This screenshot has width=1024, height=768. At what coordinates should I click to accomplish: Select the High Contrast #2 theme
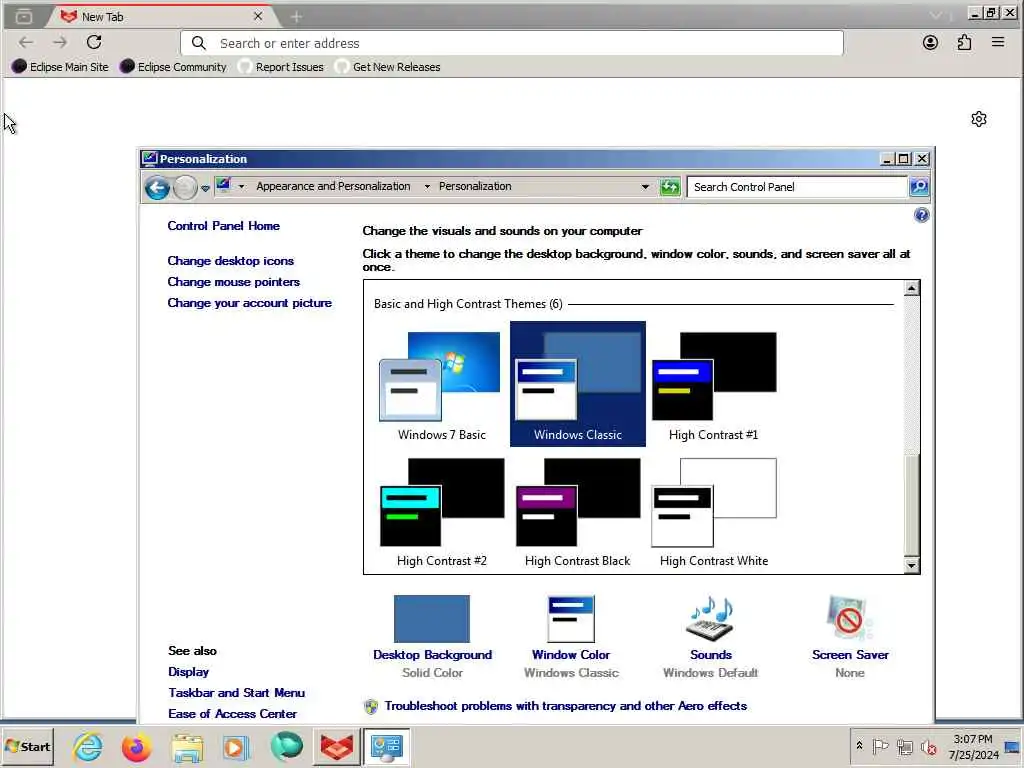tap(441, 512)
